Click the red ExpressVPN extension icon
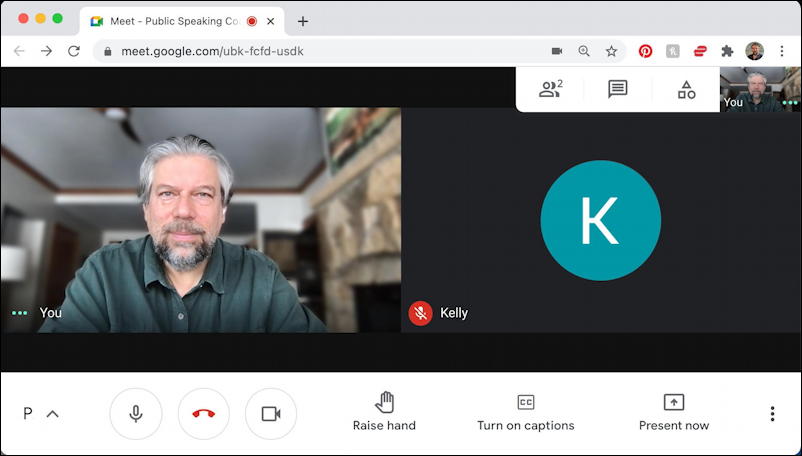The width and height of the screenshot is (802, 456). (700, 51)
